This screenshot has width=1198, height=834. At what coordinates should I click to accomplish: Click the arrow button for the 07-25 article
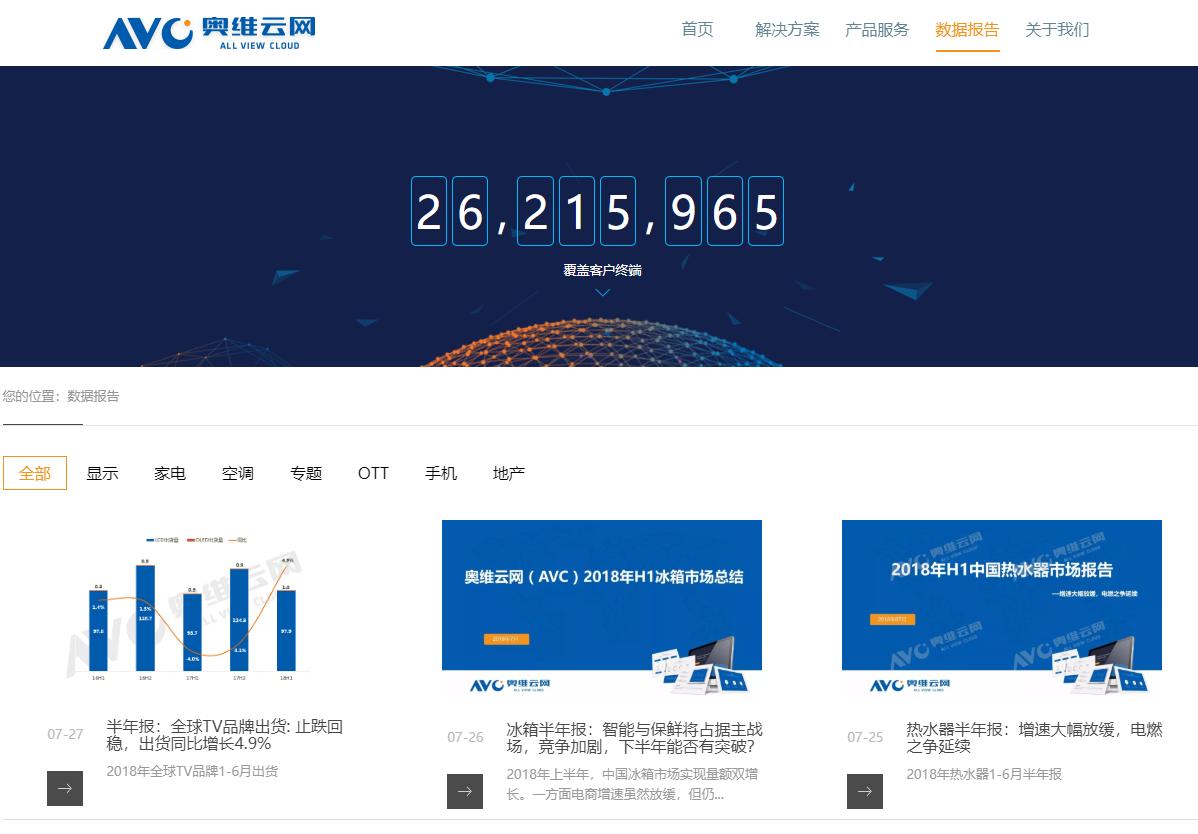tap(865, 791)
